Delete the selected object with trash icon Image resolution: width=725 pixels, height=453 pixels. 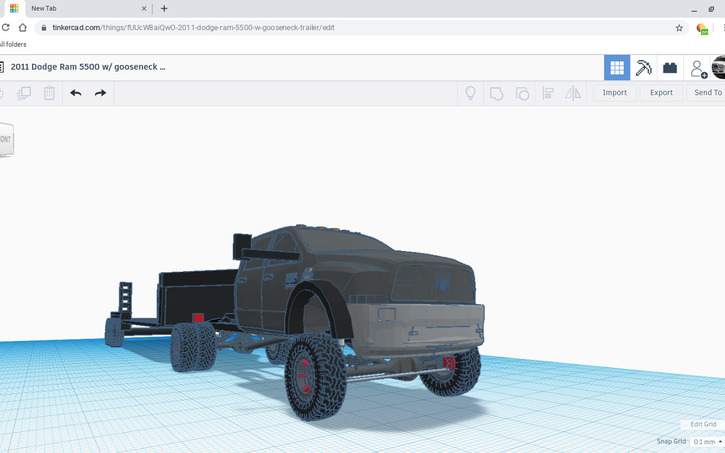click(x=49, y=93)
